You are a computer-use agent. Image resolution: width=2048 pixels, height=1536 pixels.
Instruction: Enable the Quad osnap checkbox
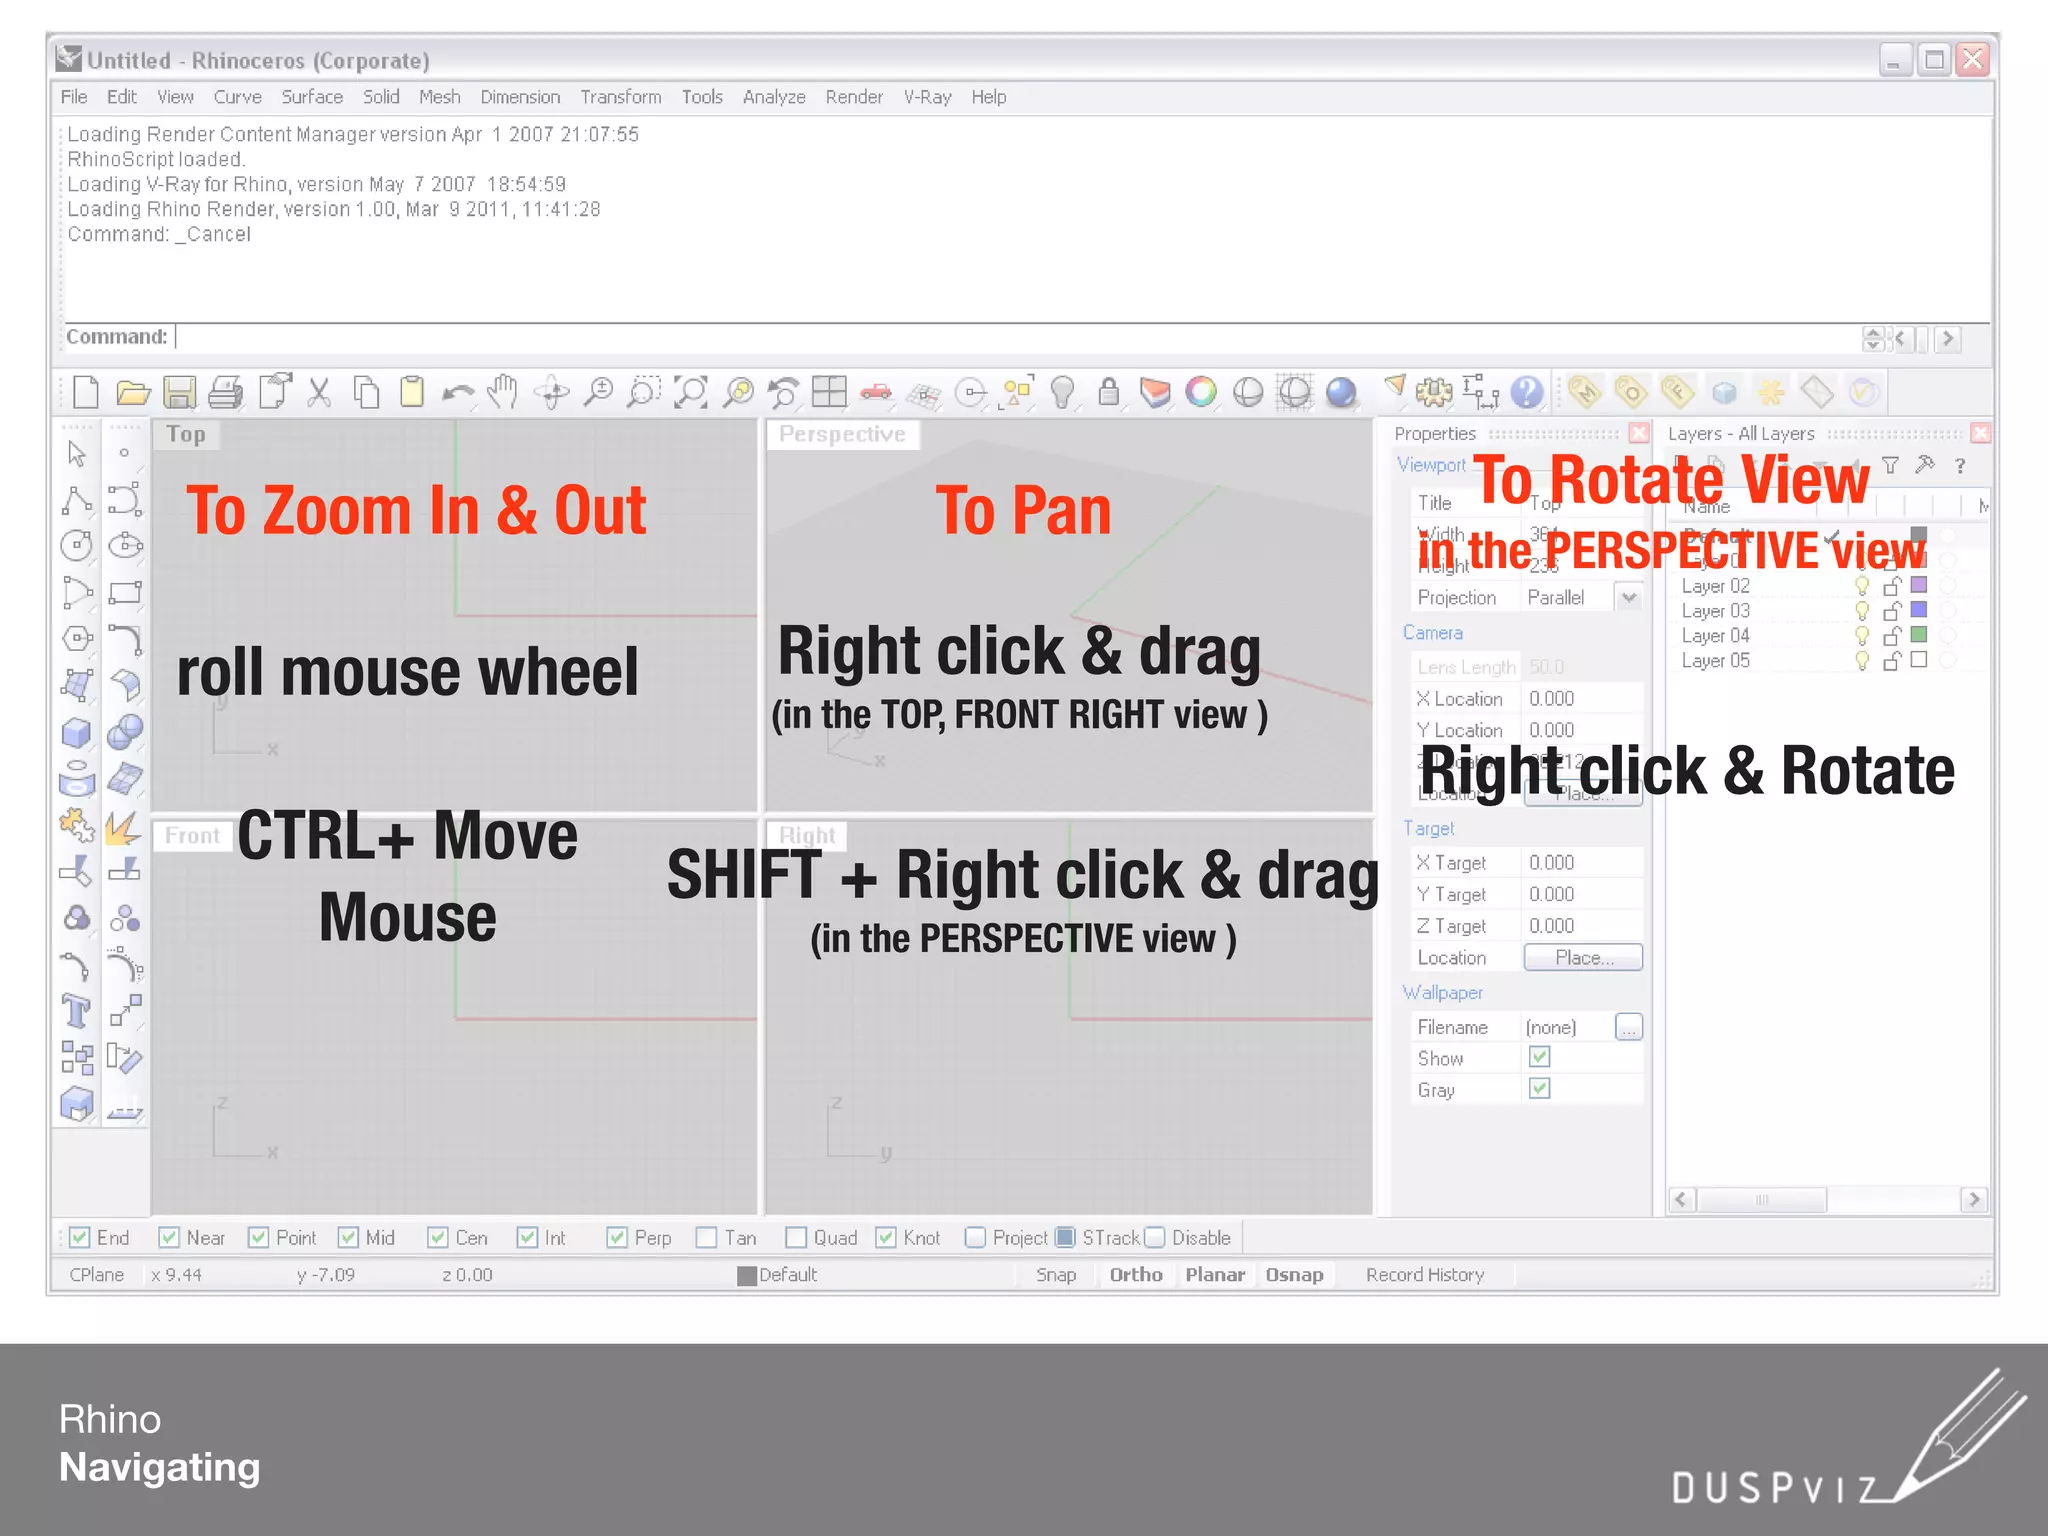(x=796, y=1238)
